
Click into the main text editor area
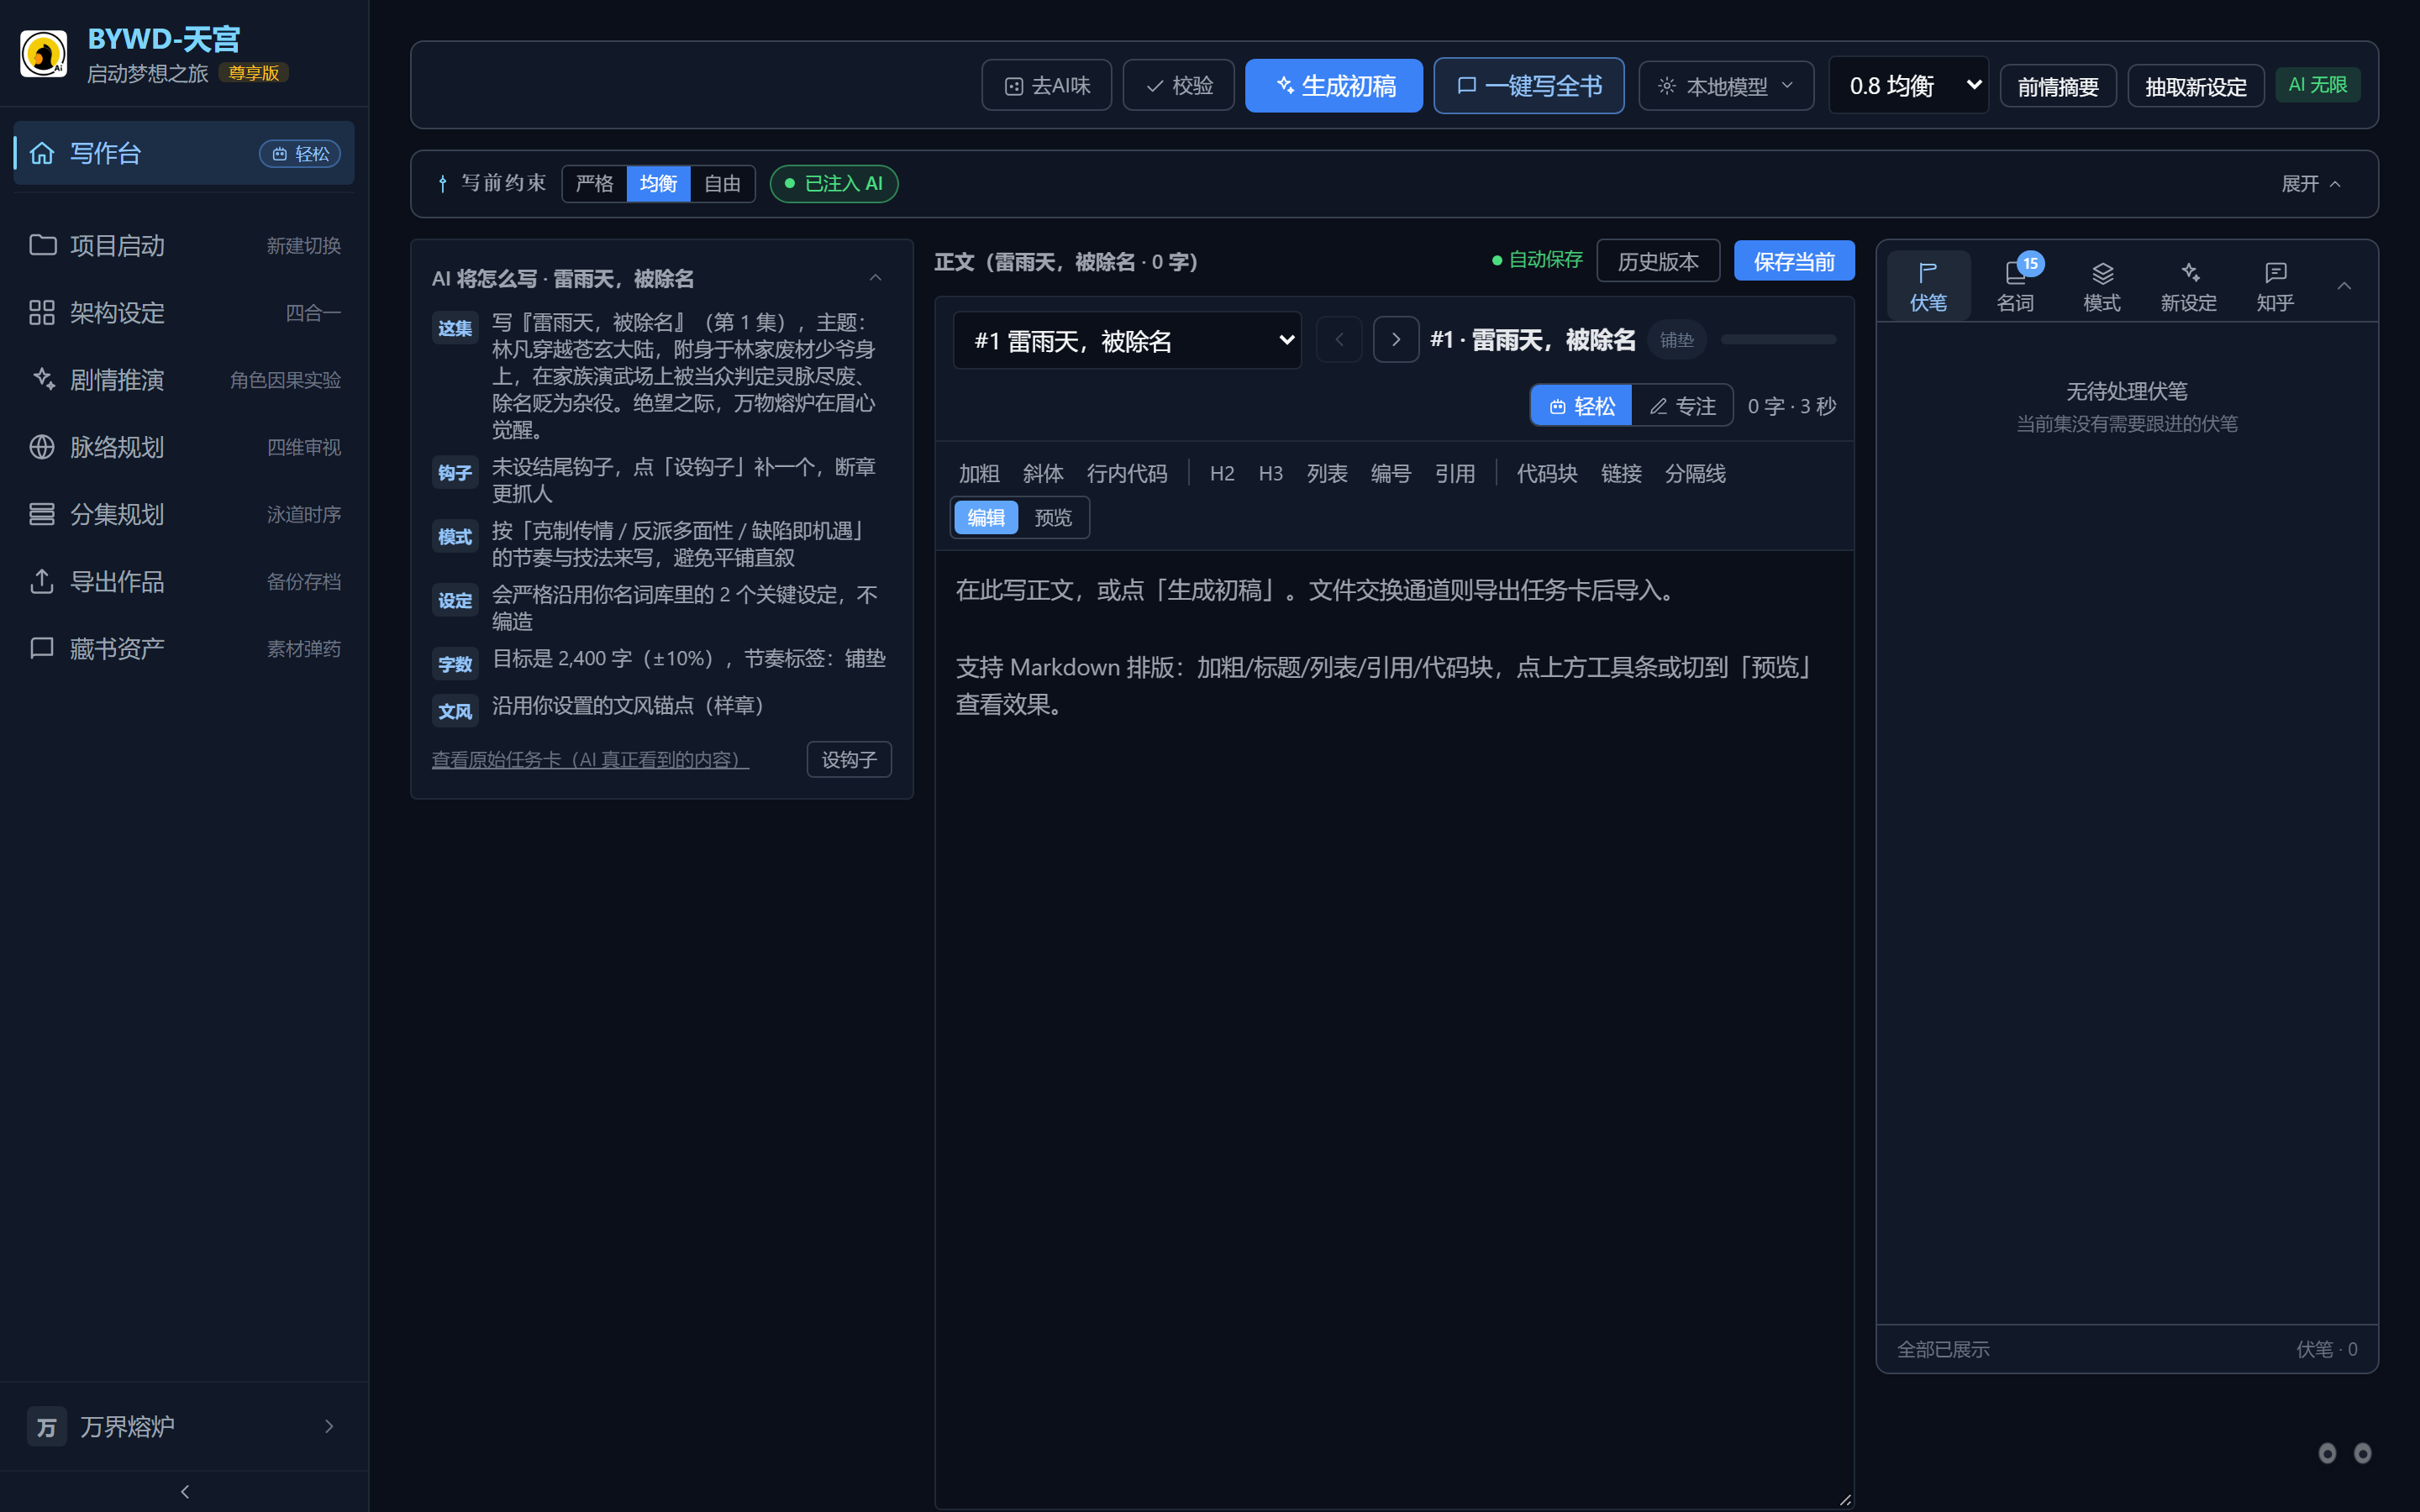click(1394, 1028)
